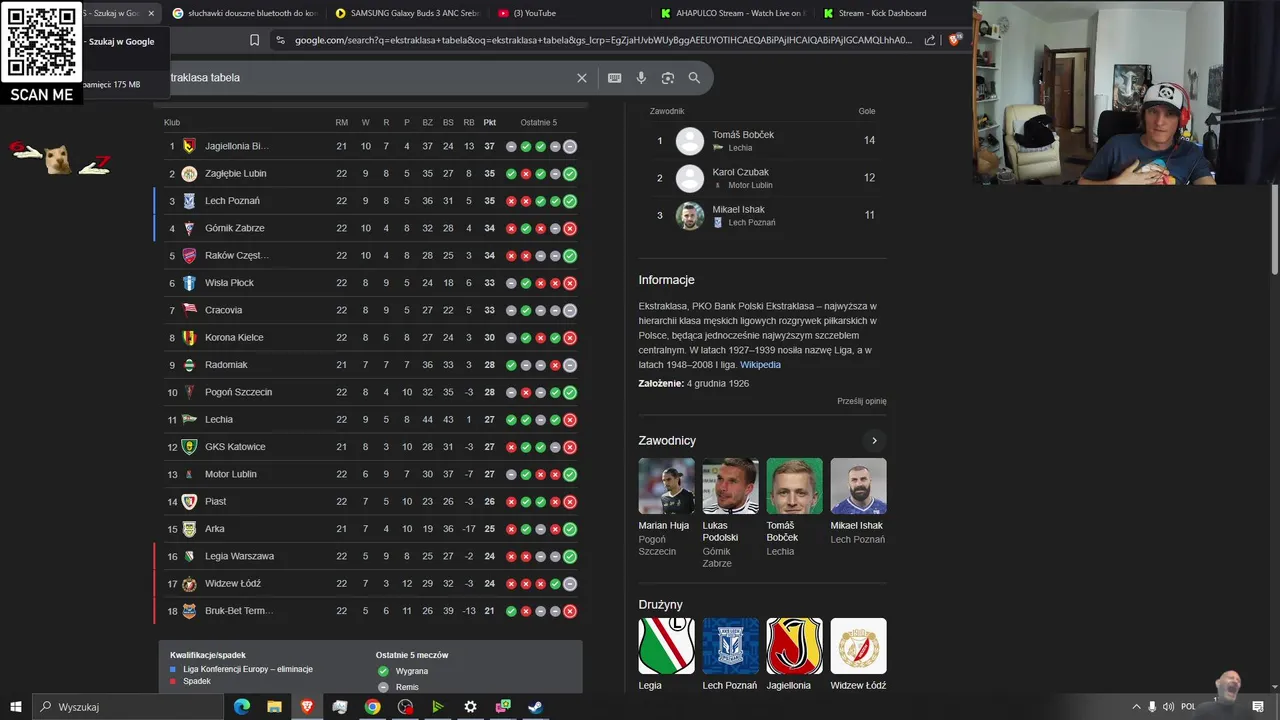This screenshot has width=1280, height=720.
Task: Open the Windows Start menu
Action: pos(15,707)
